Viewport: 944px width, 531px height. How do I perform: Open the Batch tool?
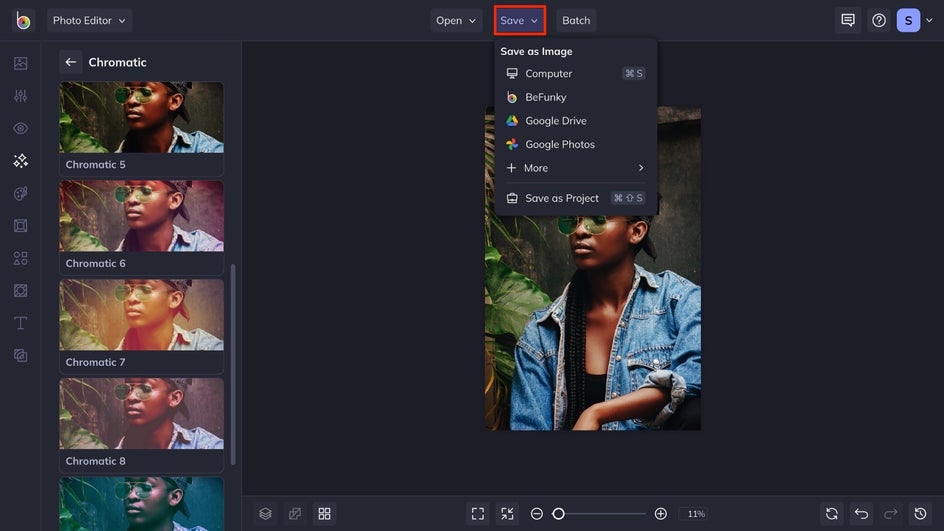coord(576,20)
